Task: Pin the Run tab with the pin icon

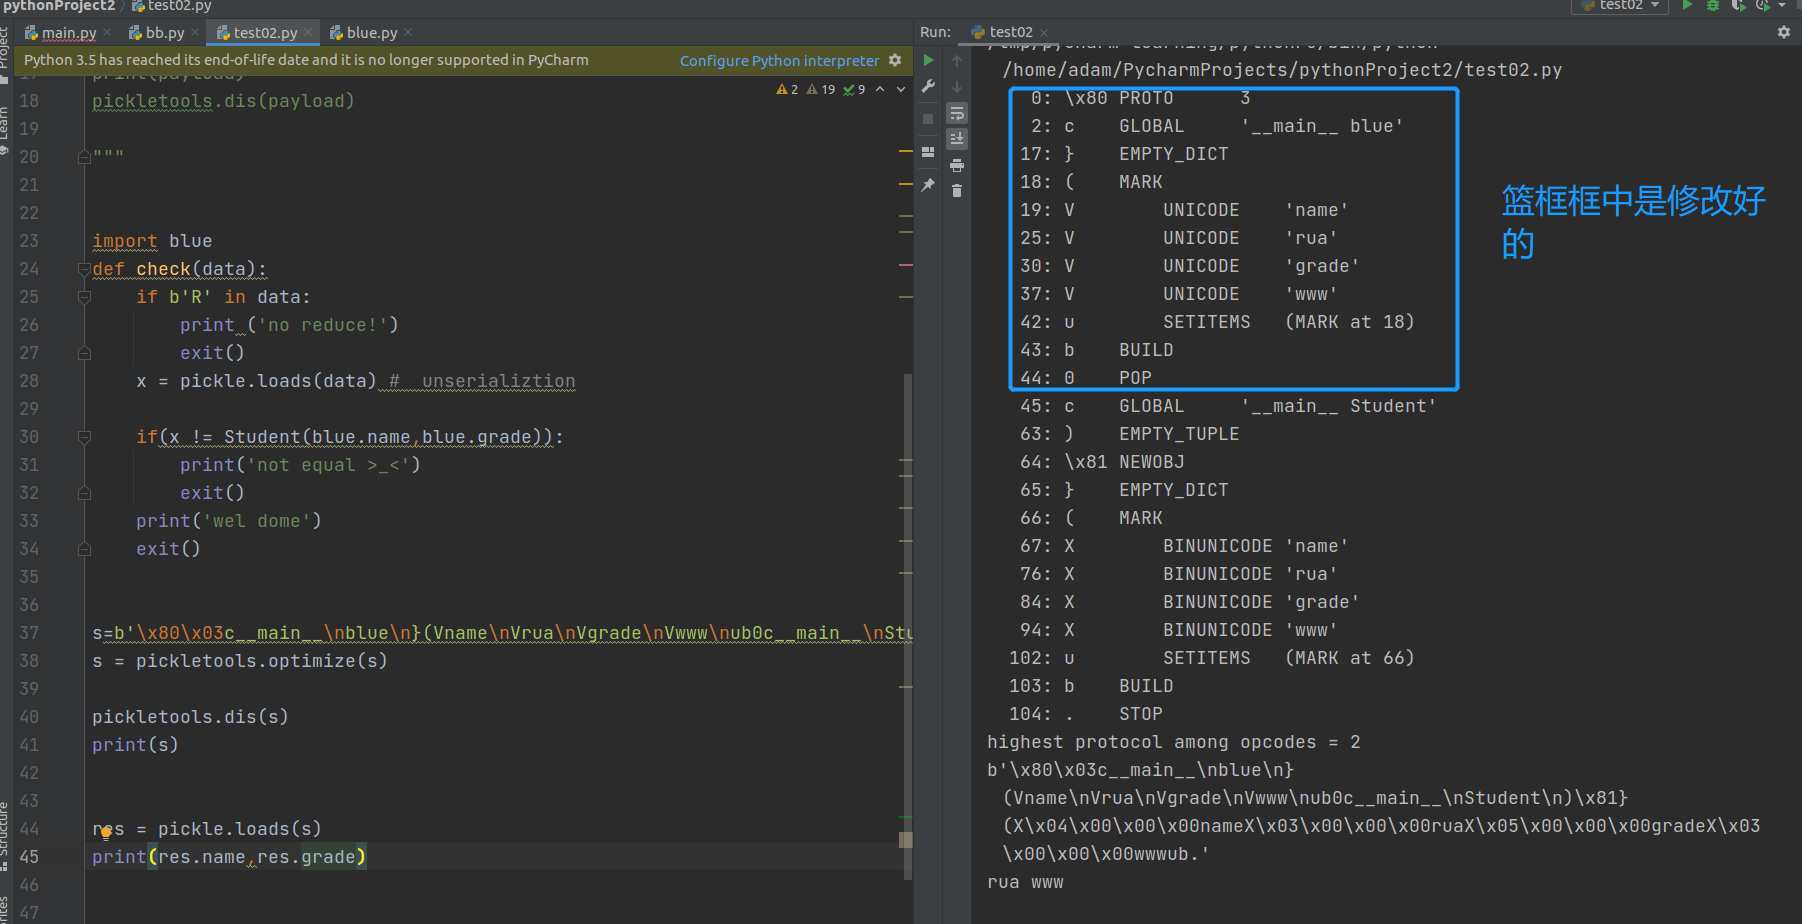Action: [929, 185]
